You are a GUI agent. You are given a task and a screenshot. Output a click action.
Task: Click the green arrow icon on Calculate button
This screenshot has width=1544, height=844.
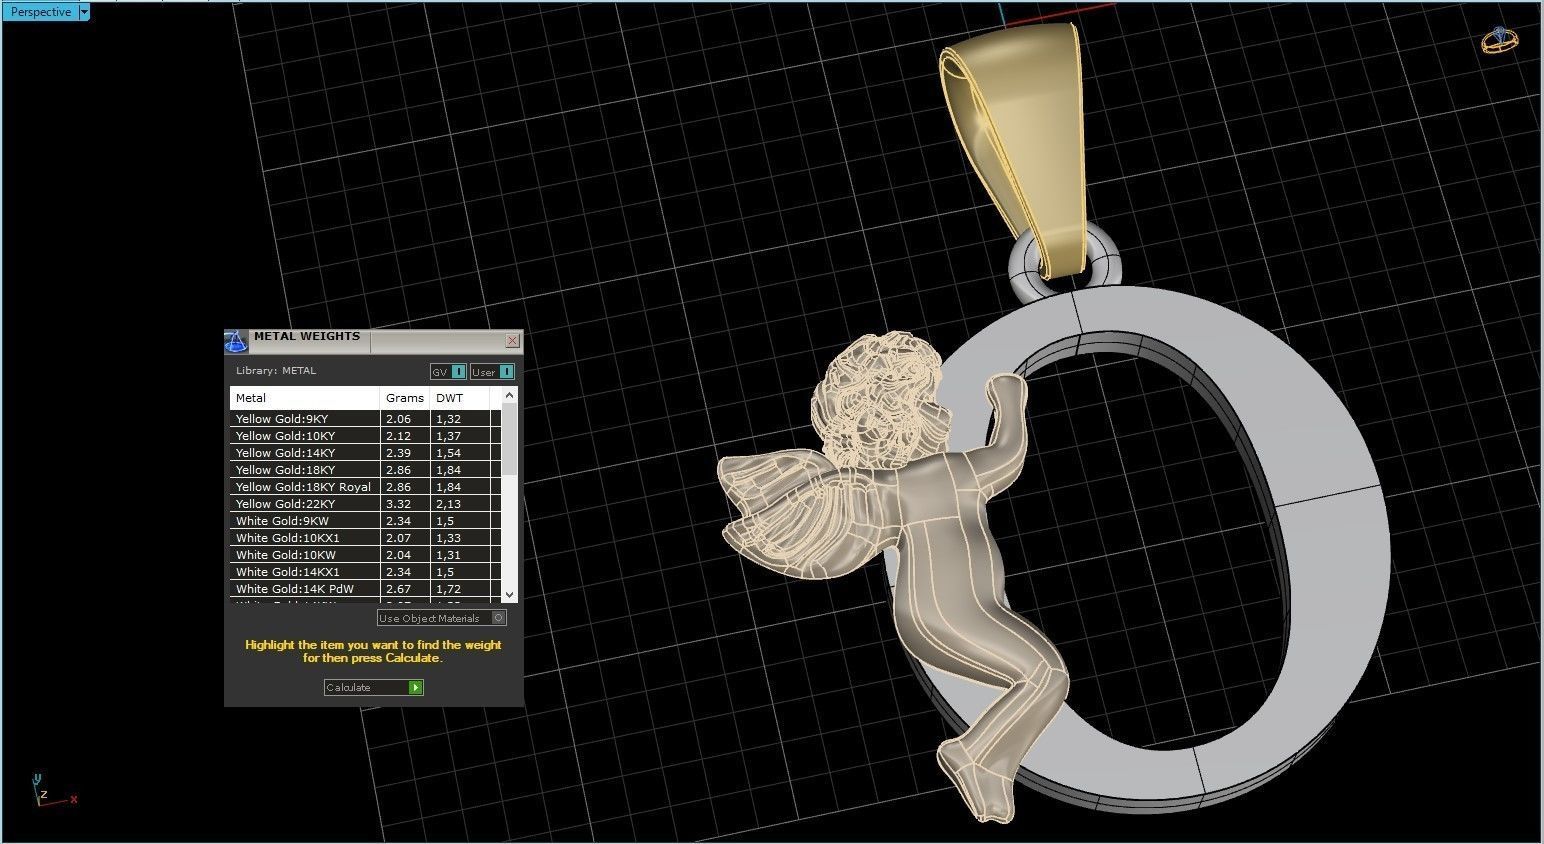coord(415,687)
